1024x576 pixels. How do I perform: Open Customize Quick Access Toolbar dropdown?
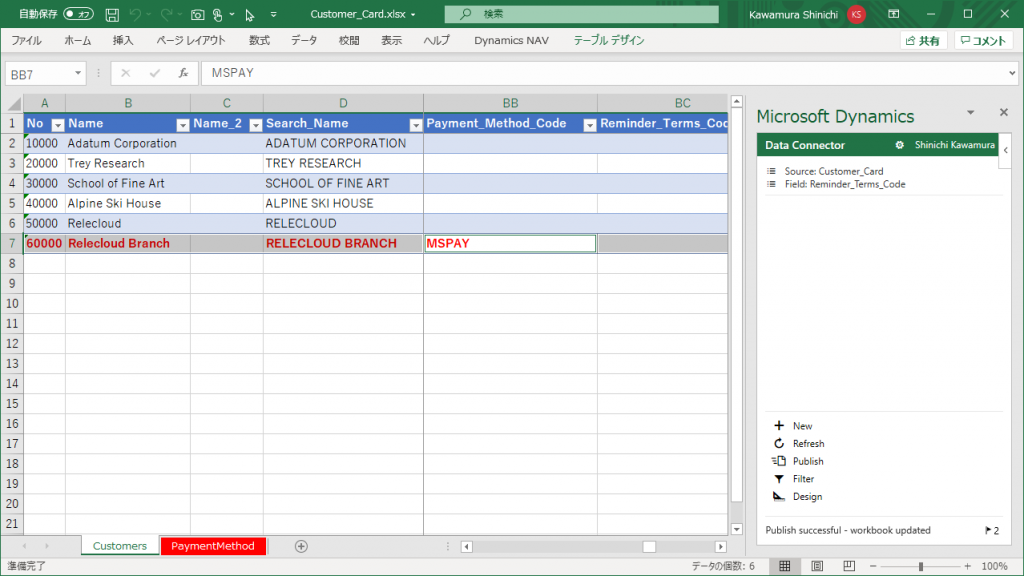(x=274, y=14)
